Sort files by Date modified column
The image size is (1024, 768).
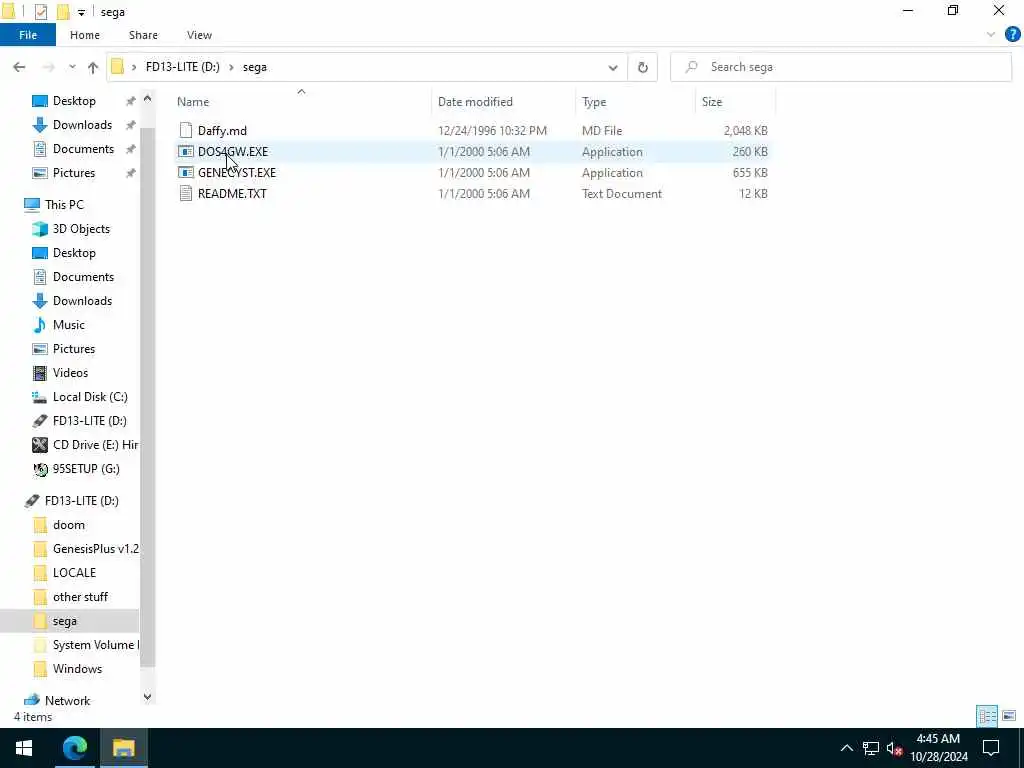tap(475, 102)
